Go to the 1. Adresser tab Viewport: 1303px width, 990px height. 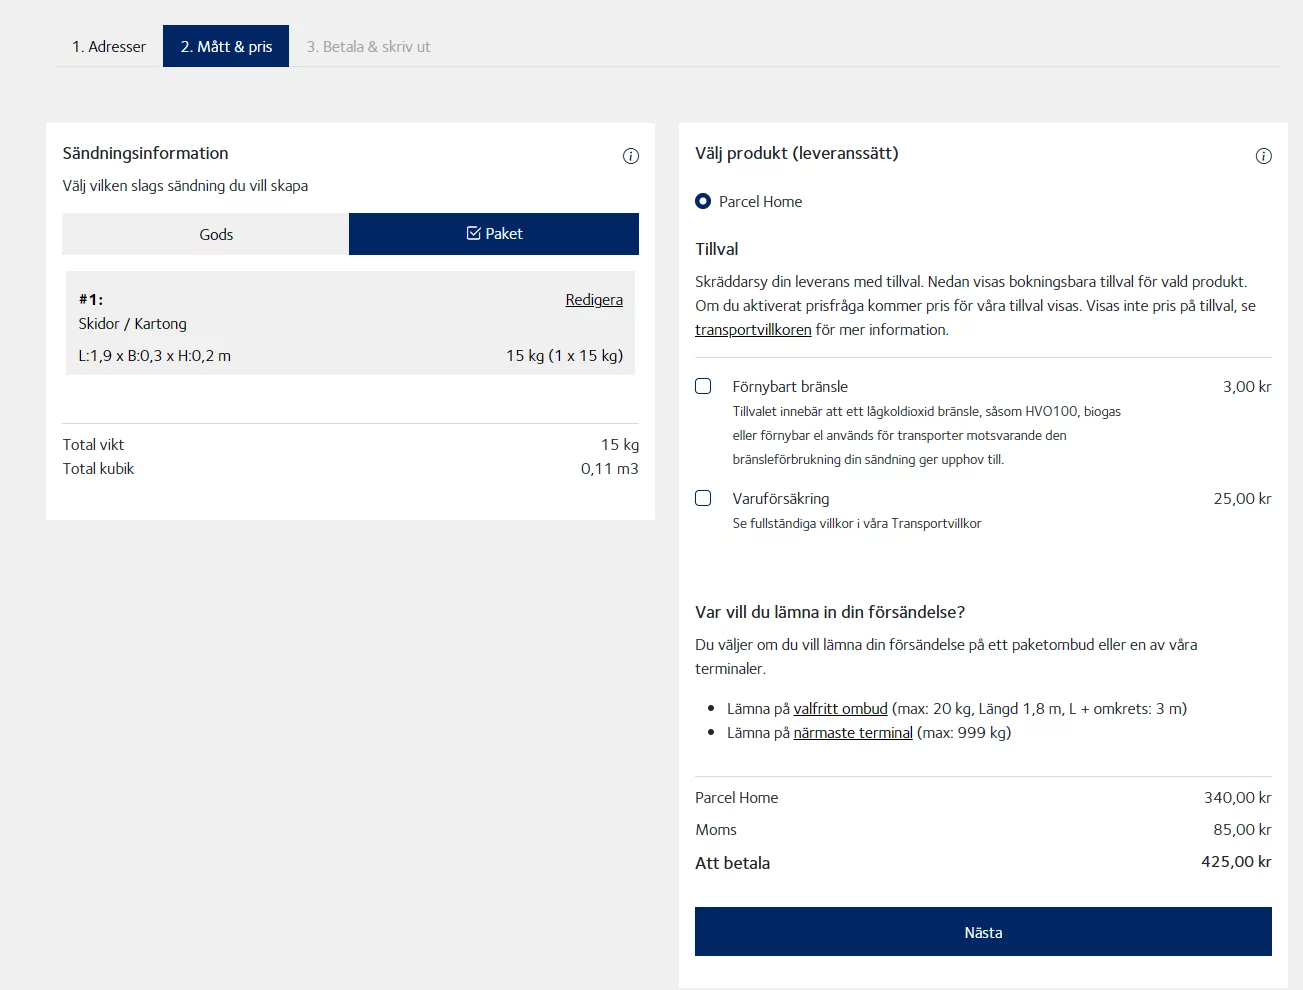(109, 46)
